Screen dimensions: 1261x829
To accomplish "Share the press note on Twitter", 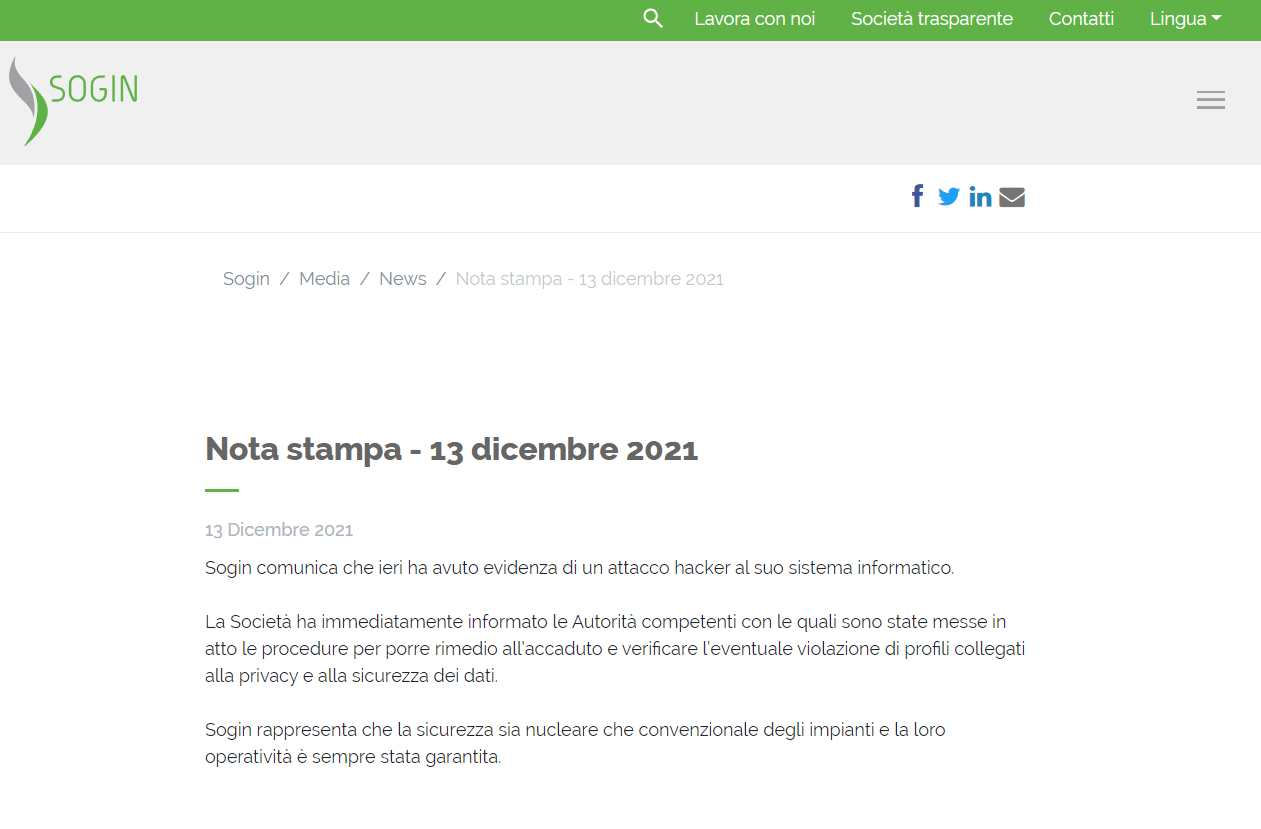I will (x=948, y=197).
